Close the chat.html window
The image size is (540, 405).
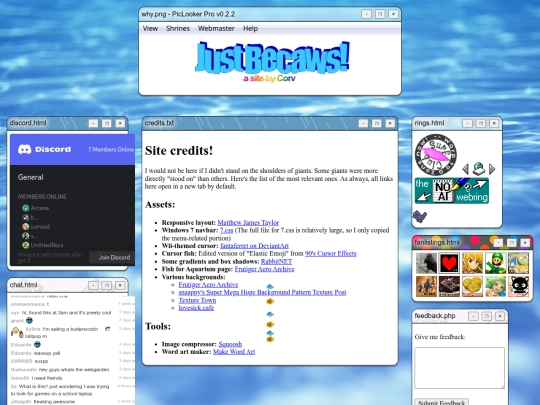(x=120, y=285)
